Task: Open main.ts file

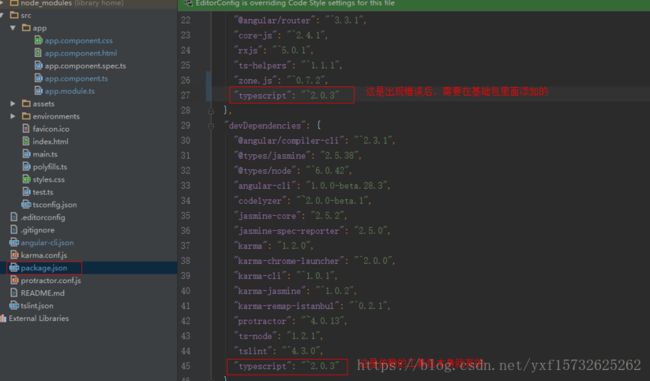Action: coord(45,154)
